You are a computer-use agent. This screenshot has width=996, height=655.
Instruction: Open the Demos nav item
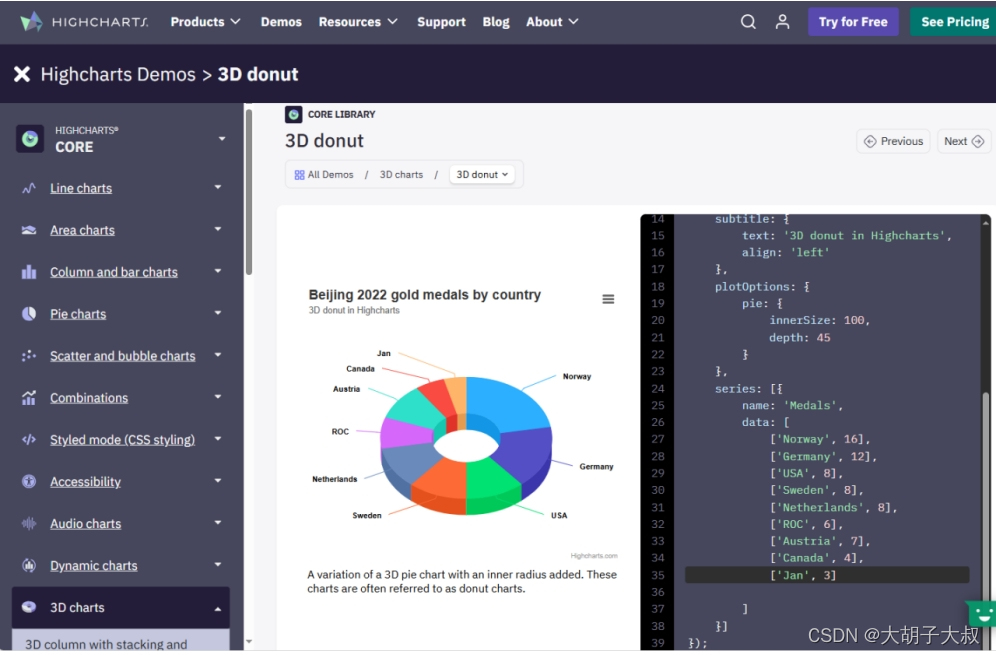tap(281, 22)
